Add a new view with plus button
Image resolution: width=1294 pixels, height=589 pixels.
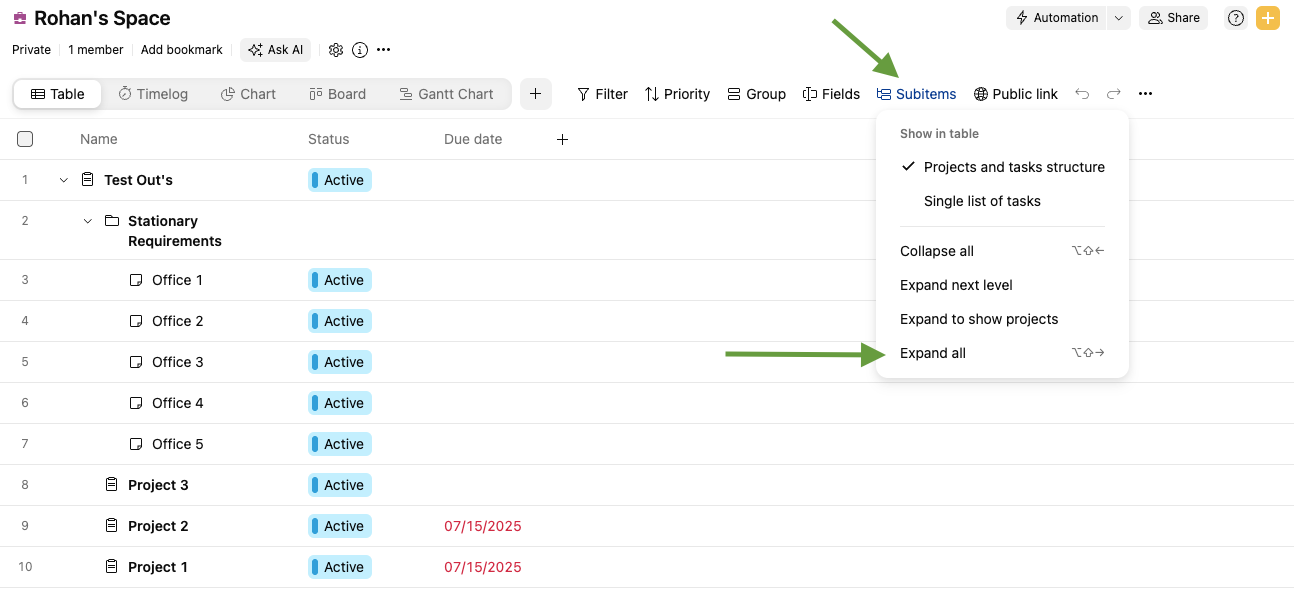[535, 94]
